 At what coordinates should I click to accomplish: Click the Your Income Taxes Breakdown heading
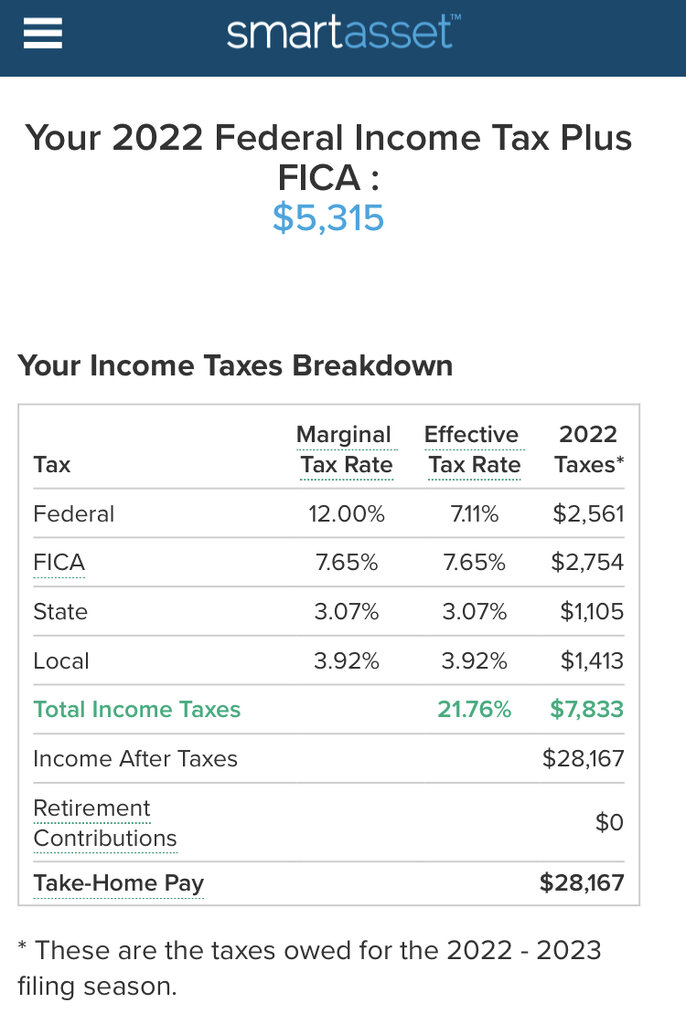tap(235, 366)
